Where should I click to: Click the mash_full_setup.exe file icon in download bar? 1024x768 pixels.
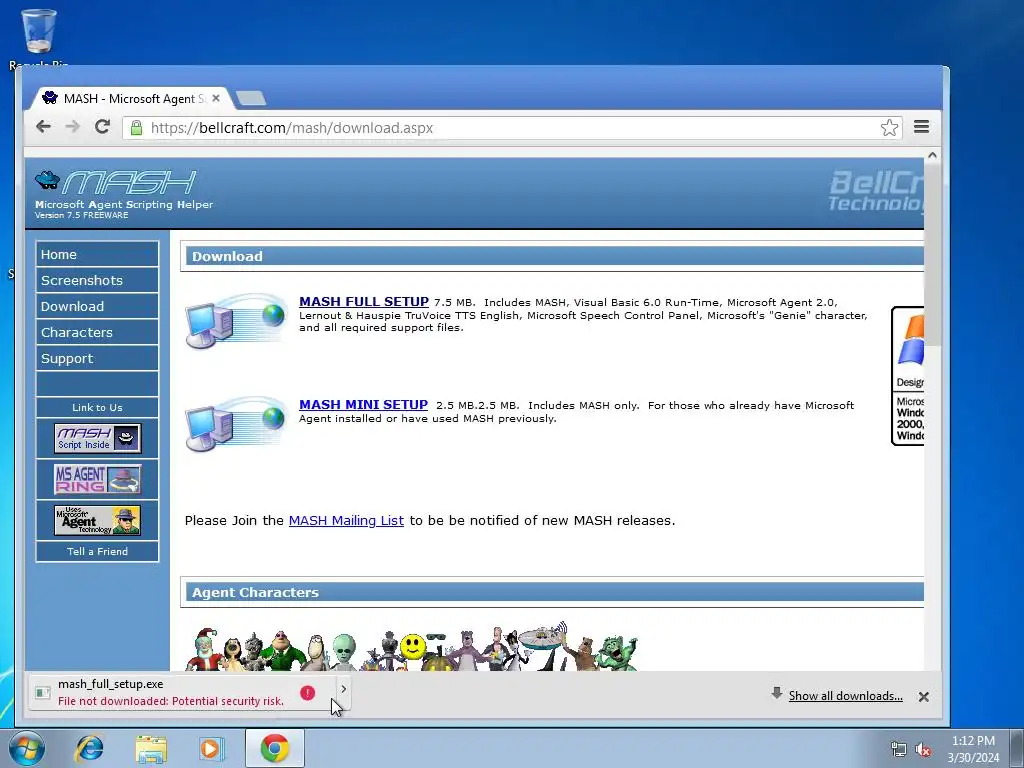[42, 692]
